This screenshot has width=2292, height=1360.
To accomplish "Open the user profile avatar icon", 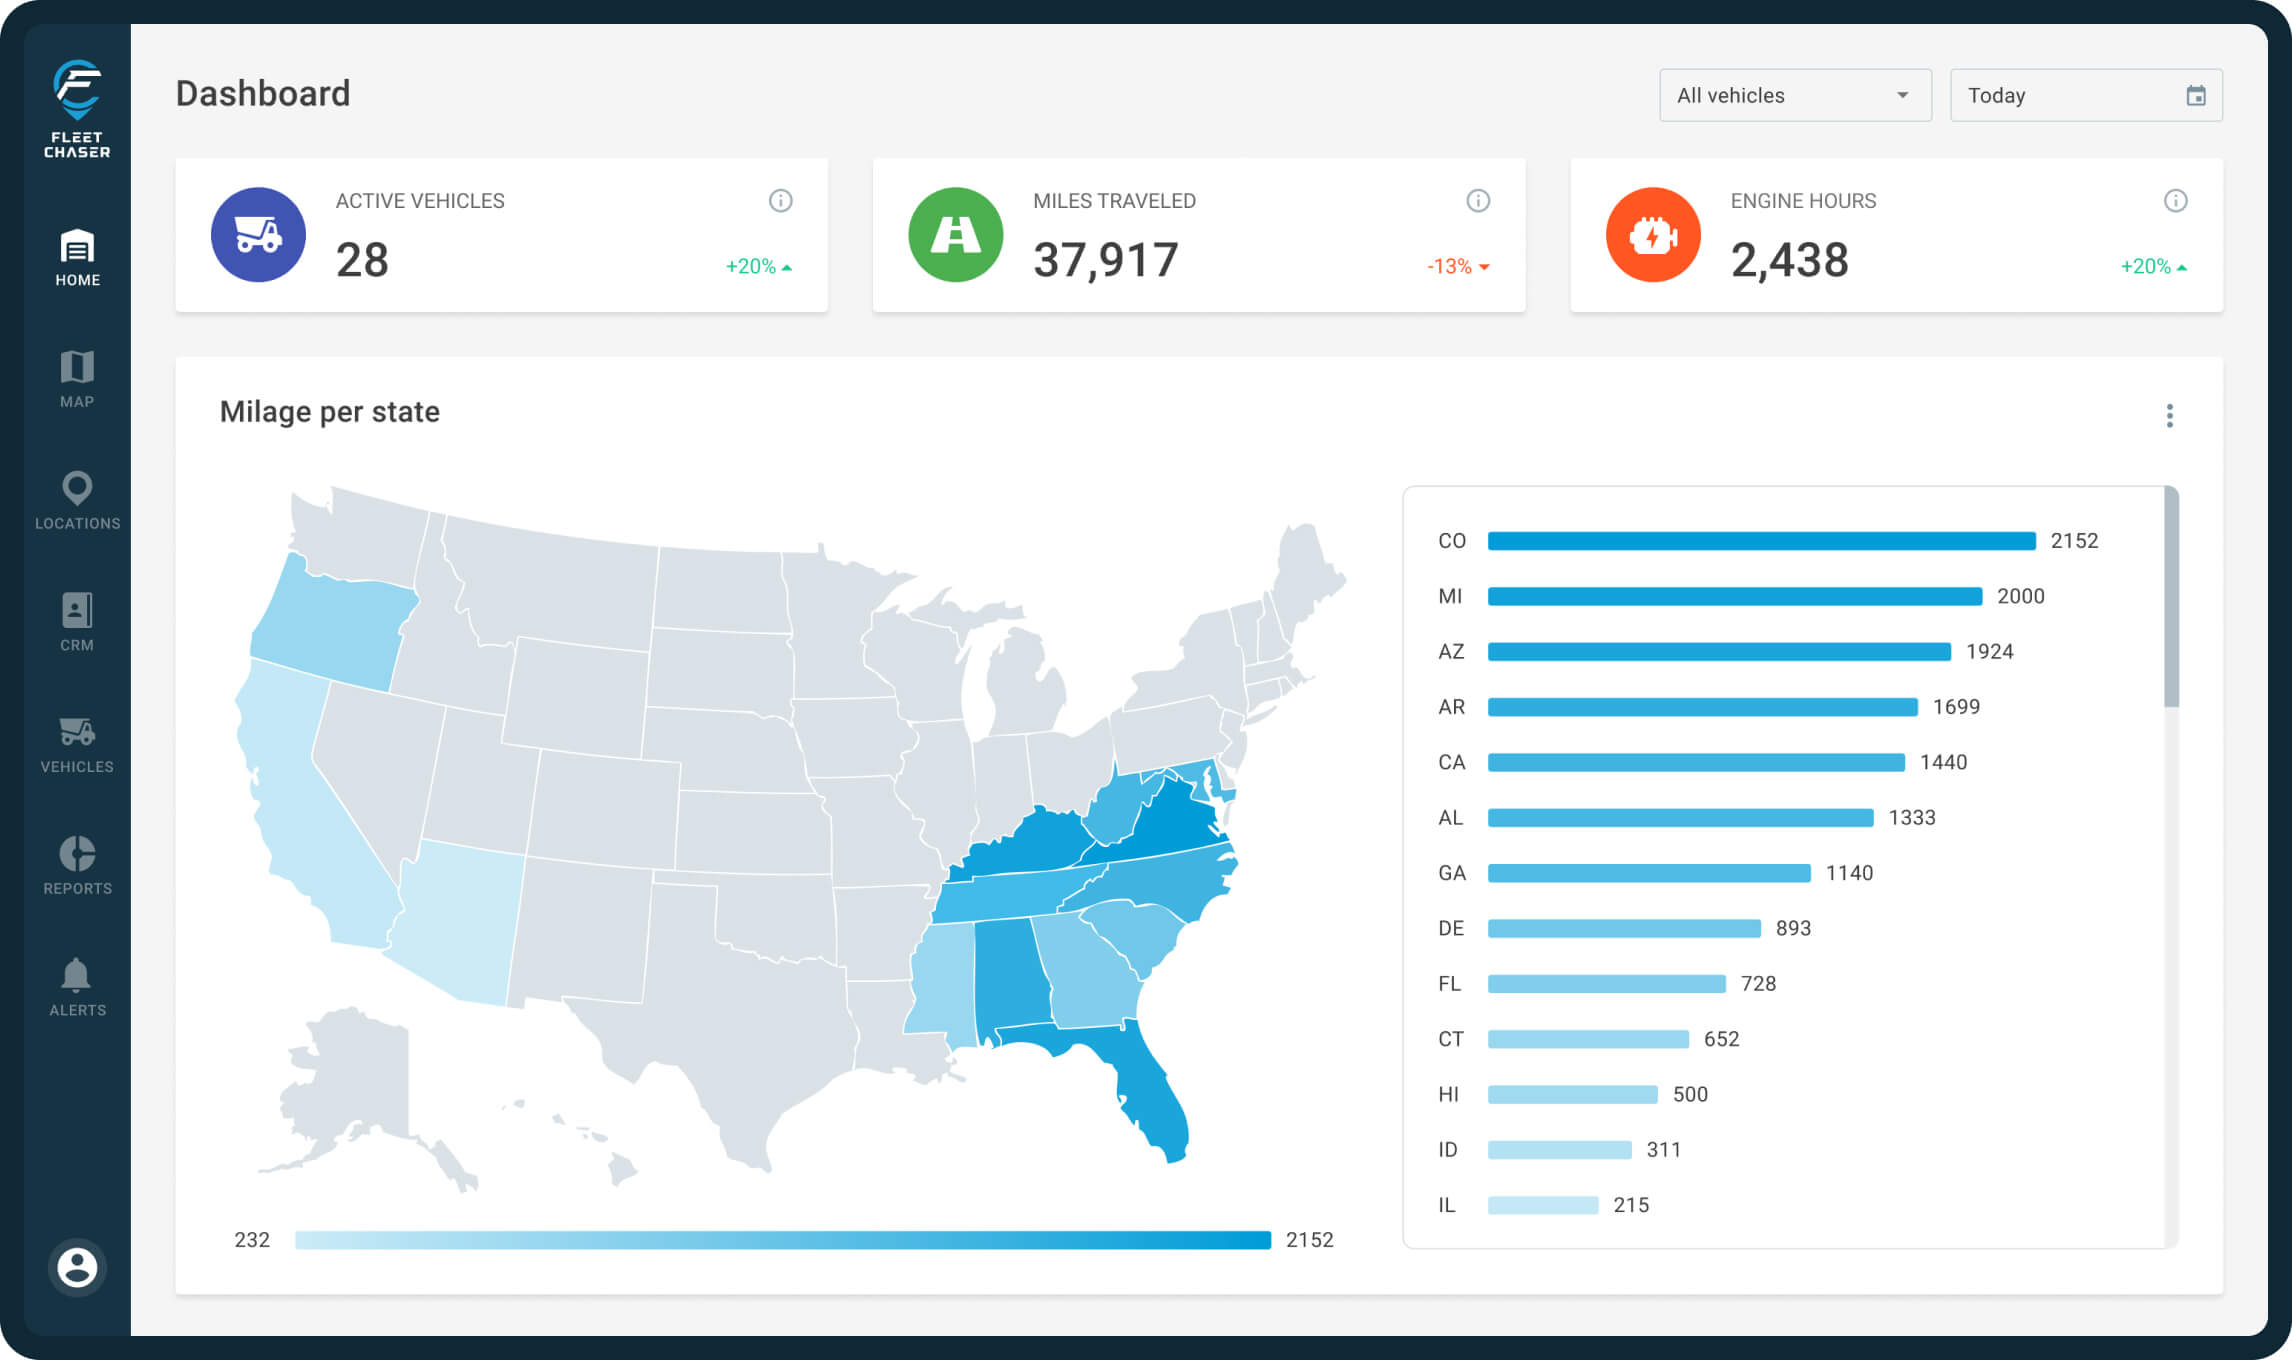I will [77, 1268].
